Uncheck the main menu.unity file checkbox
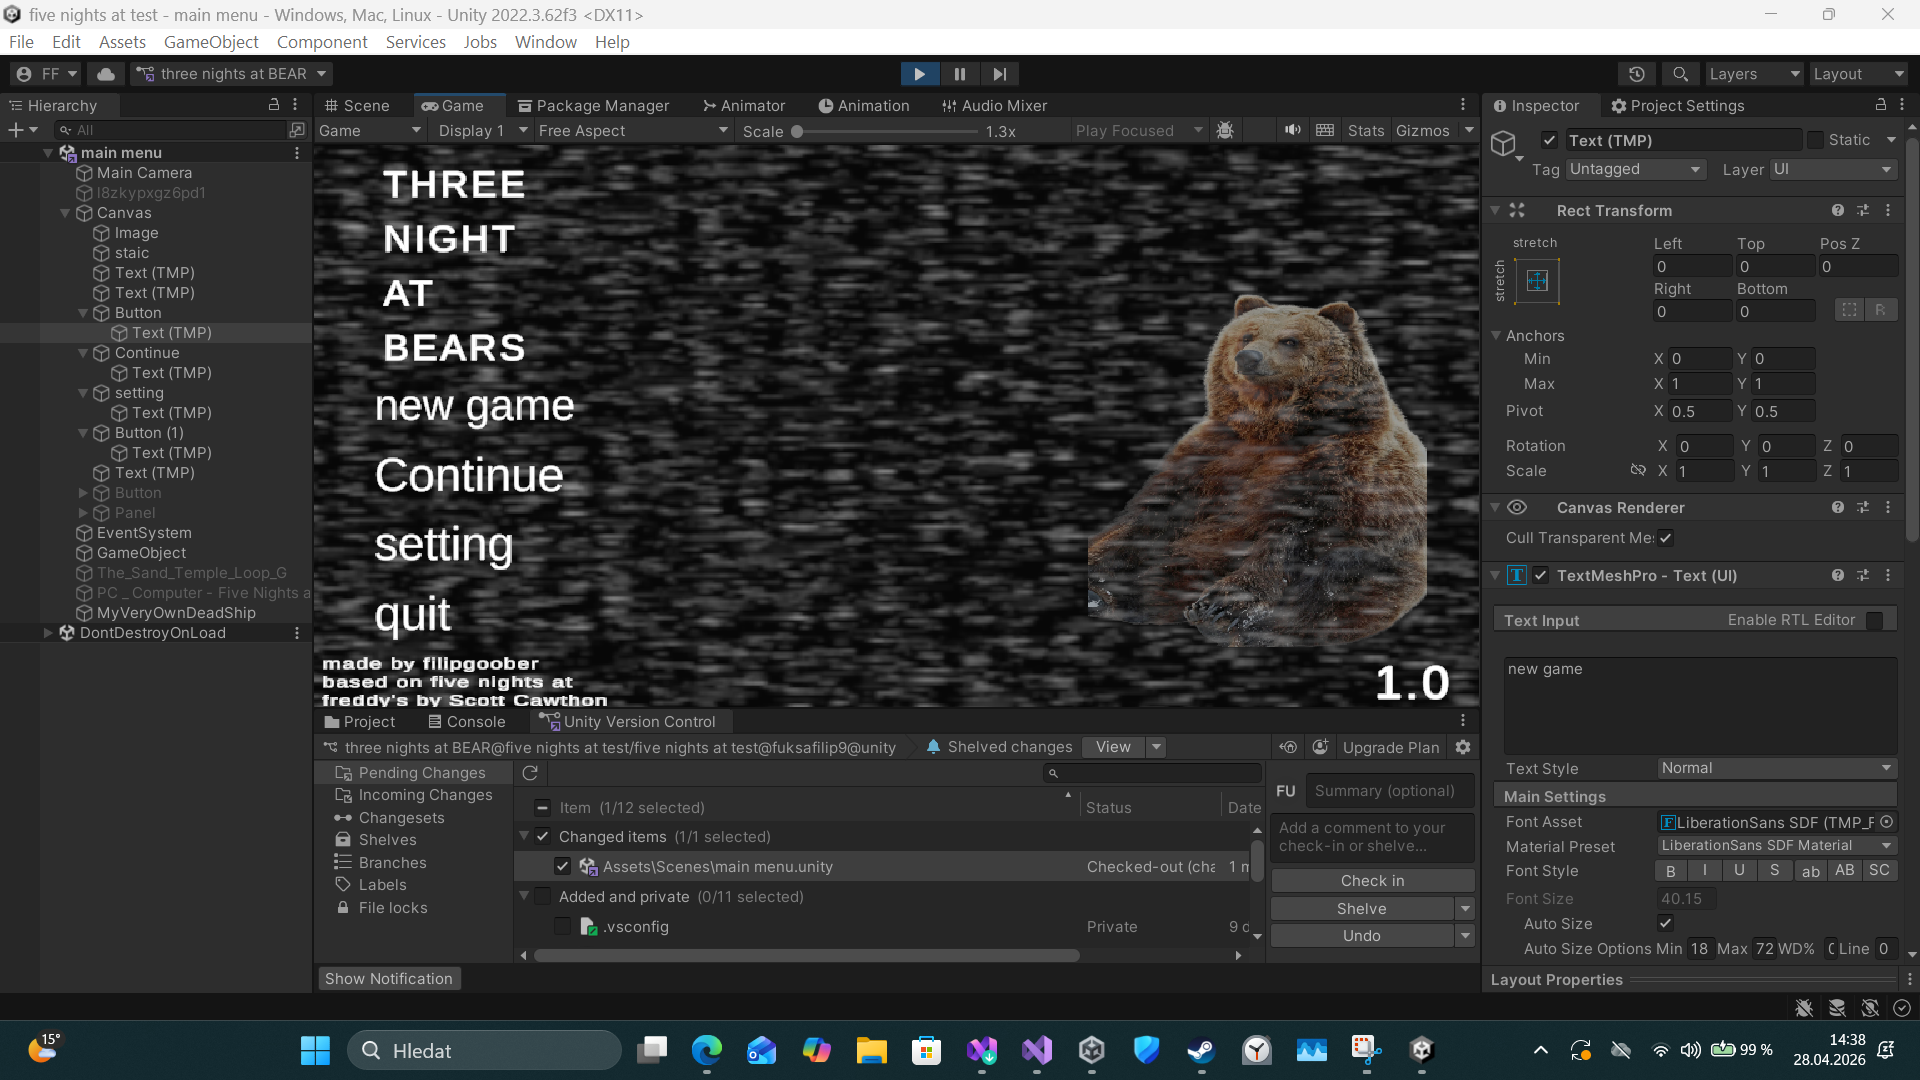Image resolution: width=1920 pixels, height=1080 pixels. click(562, 866)
